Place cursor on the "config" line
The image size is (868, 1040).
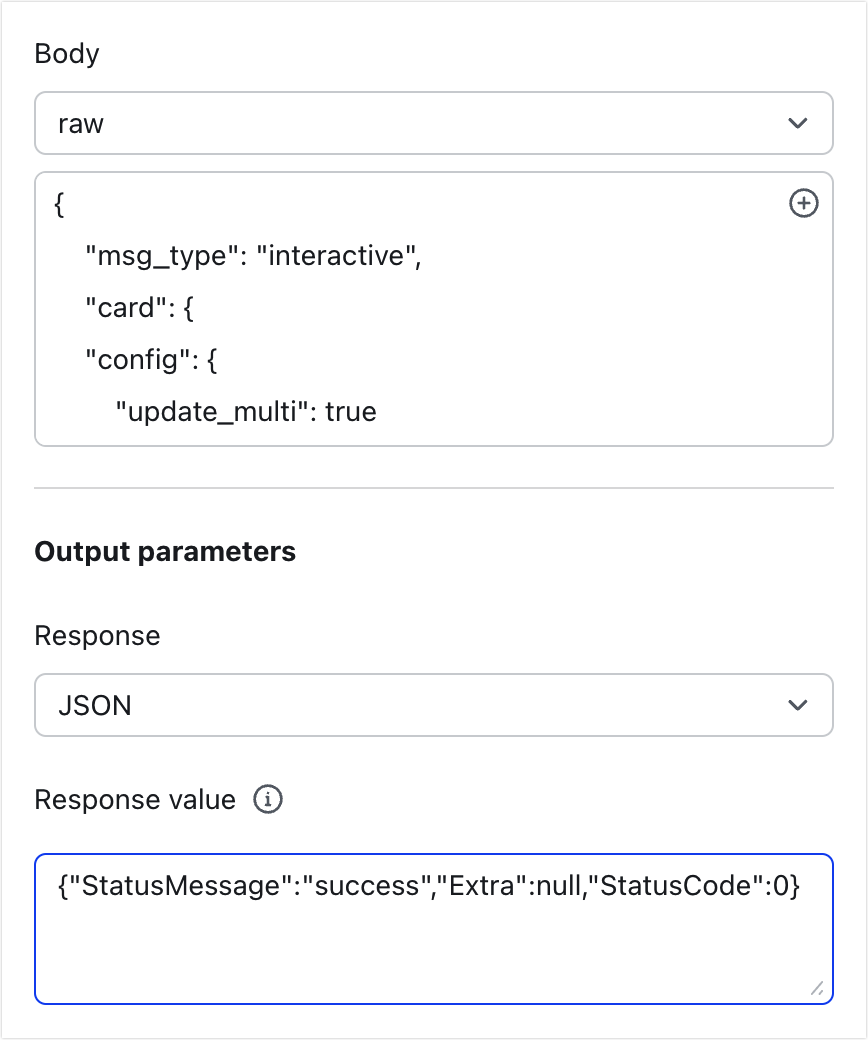pos(151,360)
